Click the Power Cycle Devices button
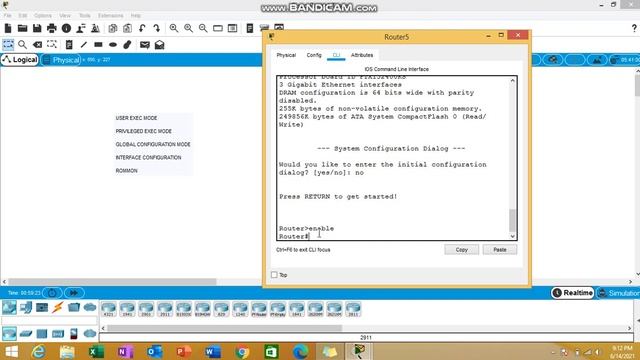Screen dimensions: 640x360 click(x=53, y=293)
